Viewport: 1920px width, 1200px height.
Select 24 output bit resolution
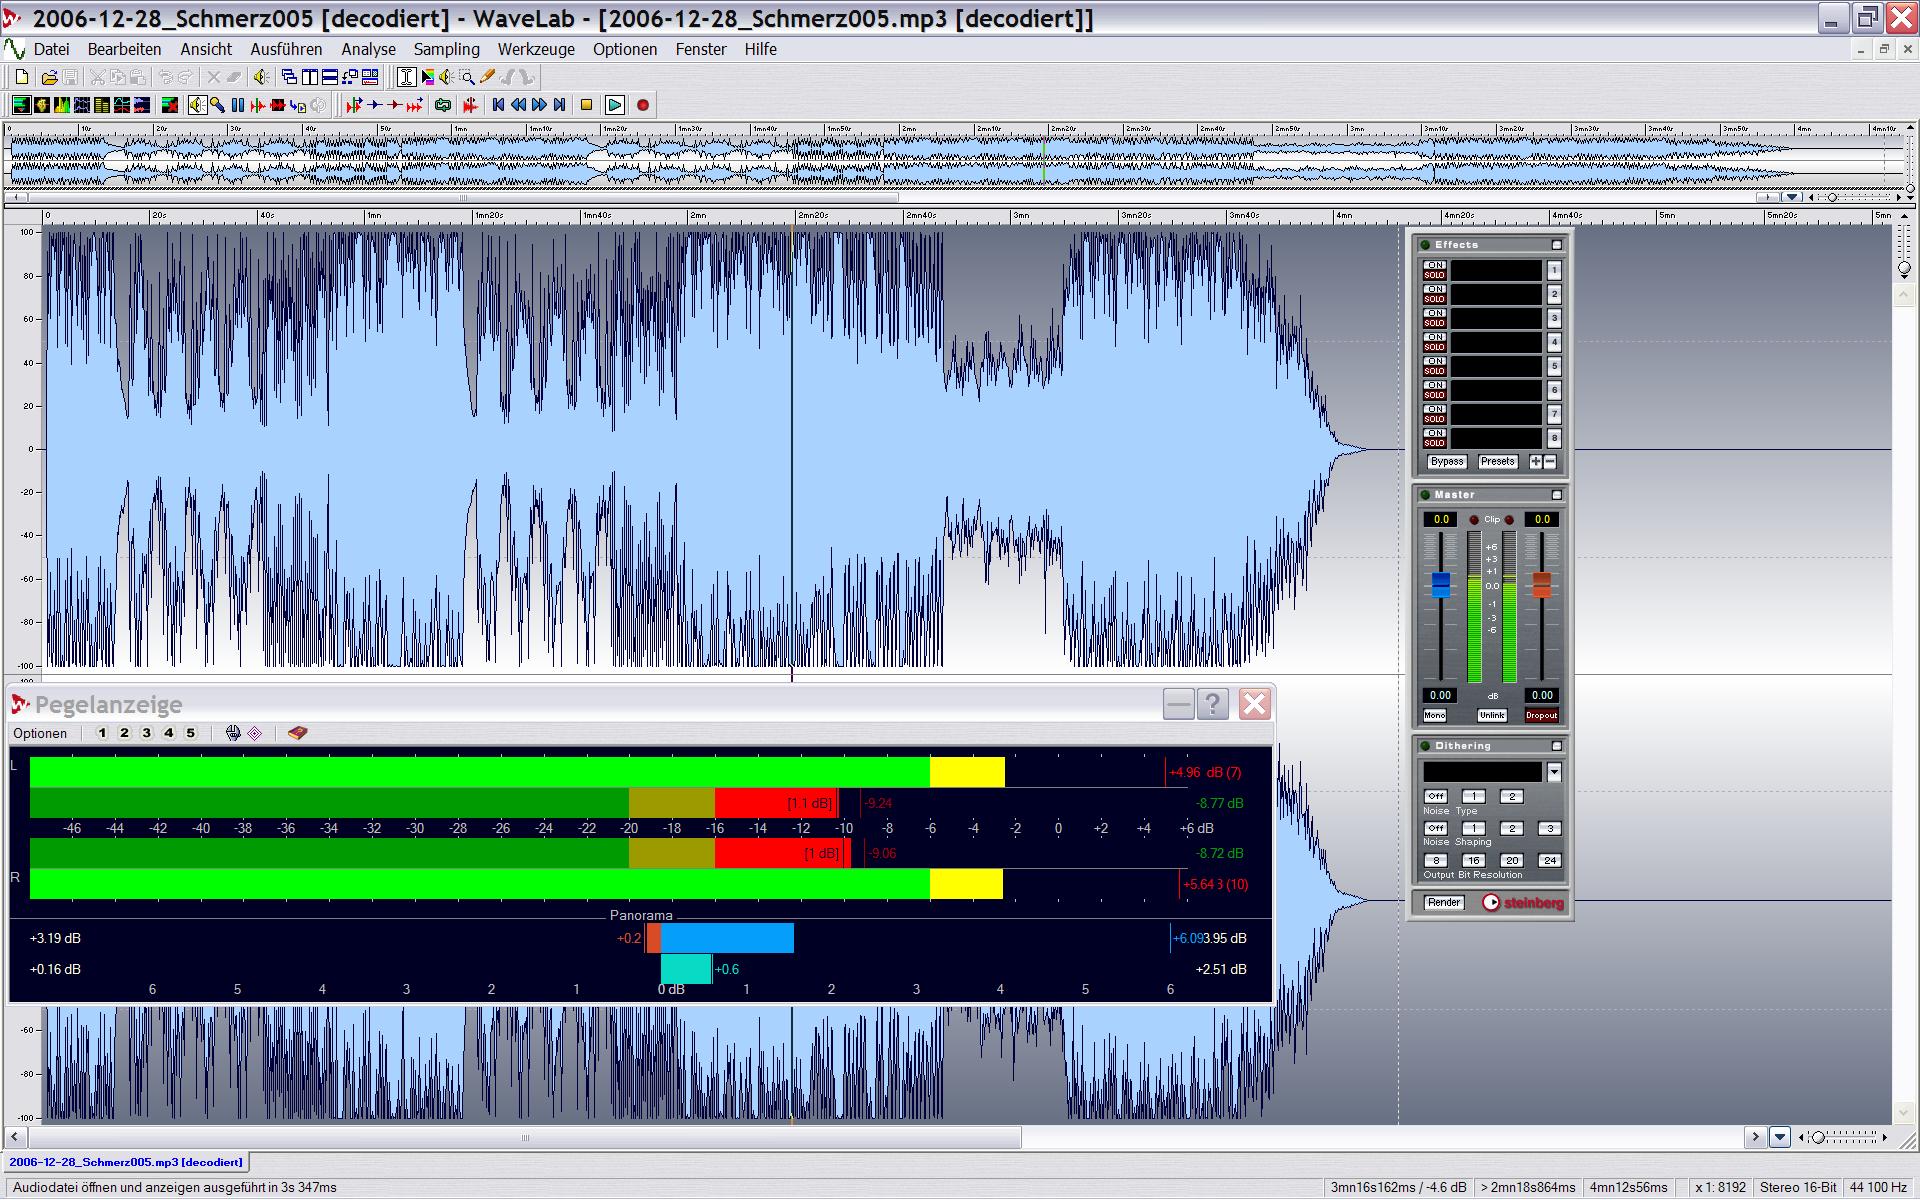(x=1549, y=860)
